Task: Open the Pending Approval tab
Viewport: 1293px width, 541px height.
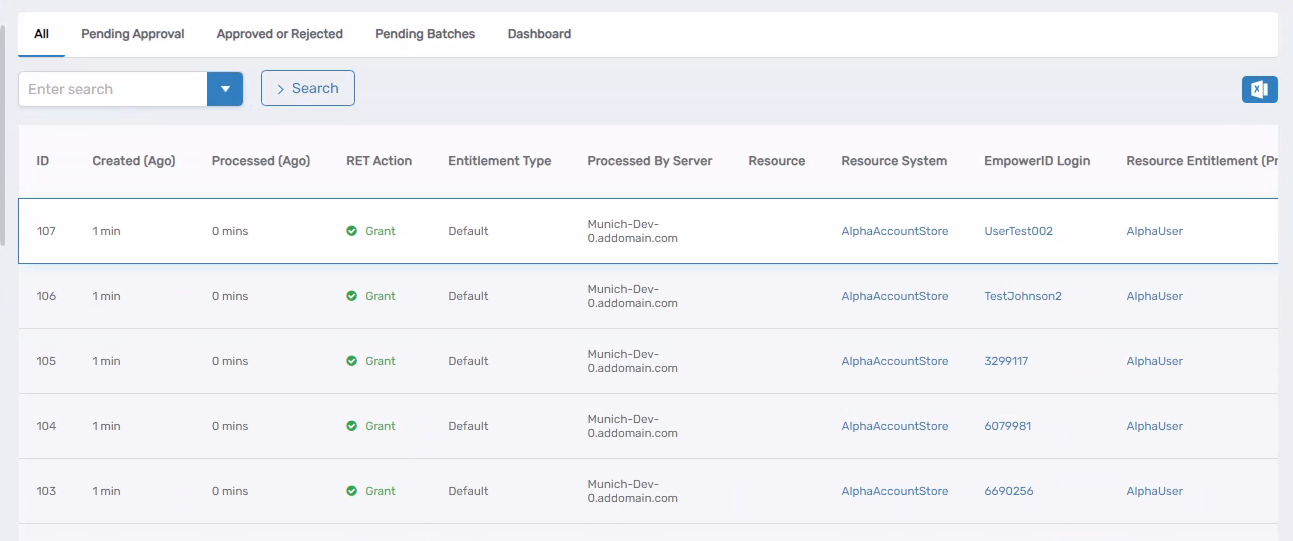Action: tap(133, 34)
